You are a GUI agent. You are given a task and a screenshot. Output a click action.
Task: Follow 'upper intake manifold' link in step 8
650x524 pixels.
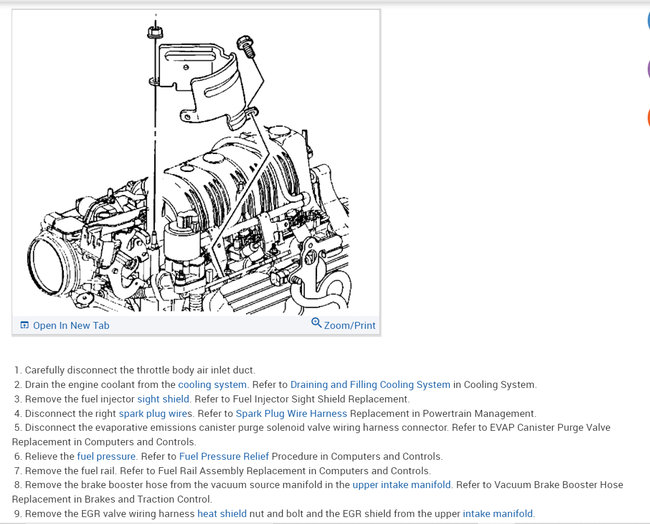pyautogui.click(x=401, y=485)
